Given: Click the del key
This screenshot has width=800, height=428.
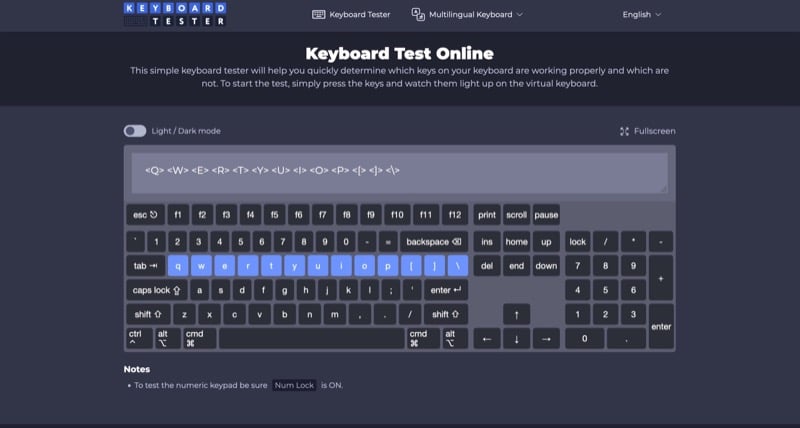Looking at the screenshot, I should pos(487,266).
